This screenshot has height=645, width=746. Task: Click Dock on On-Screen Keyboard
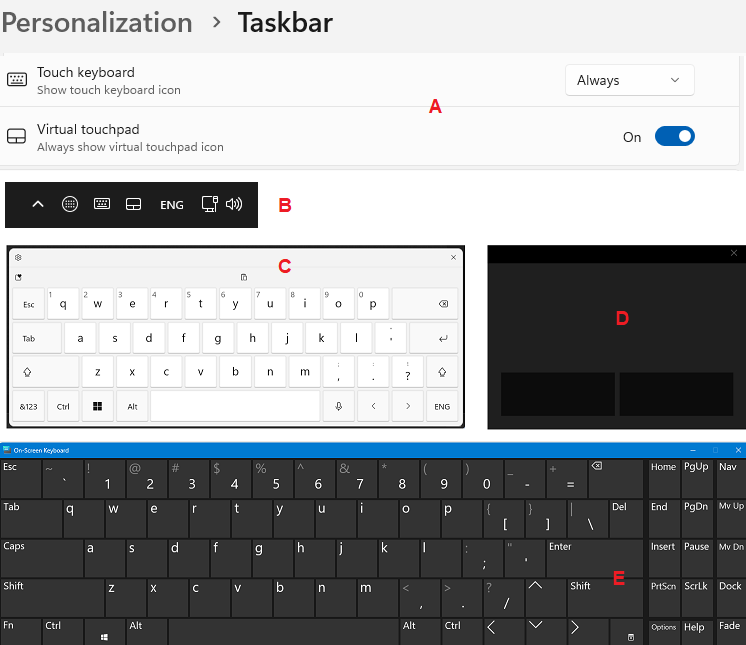[x=730, y=597]
